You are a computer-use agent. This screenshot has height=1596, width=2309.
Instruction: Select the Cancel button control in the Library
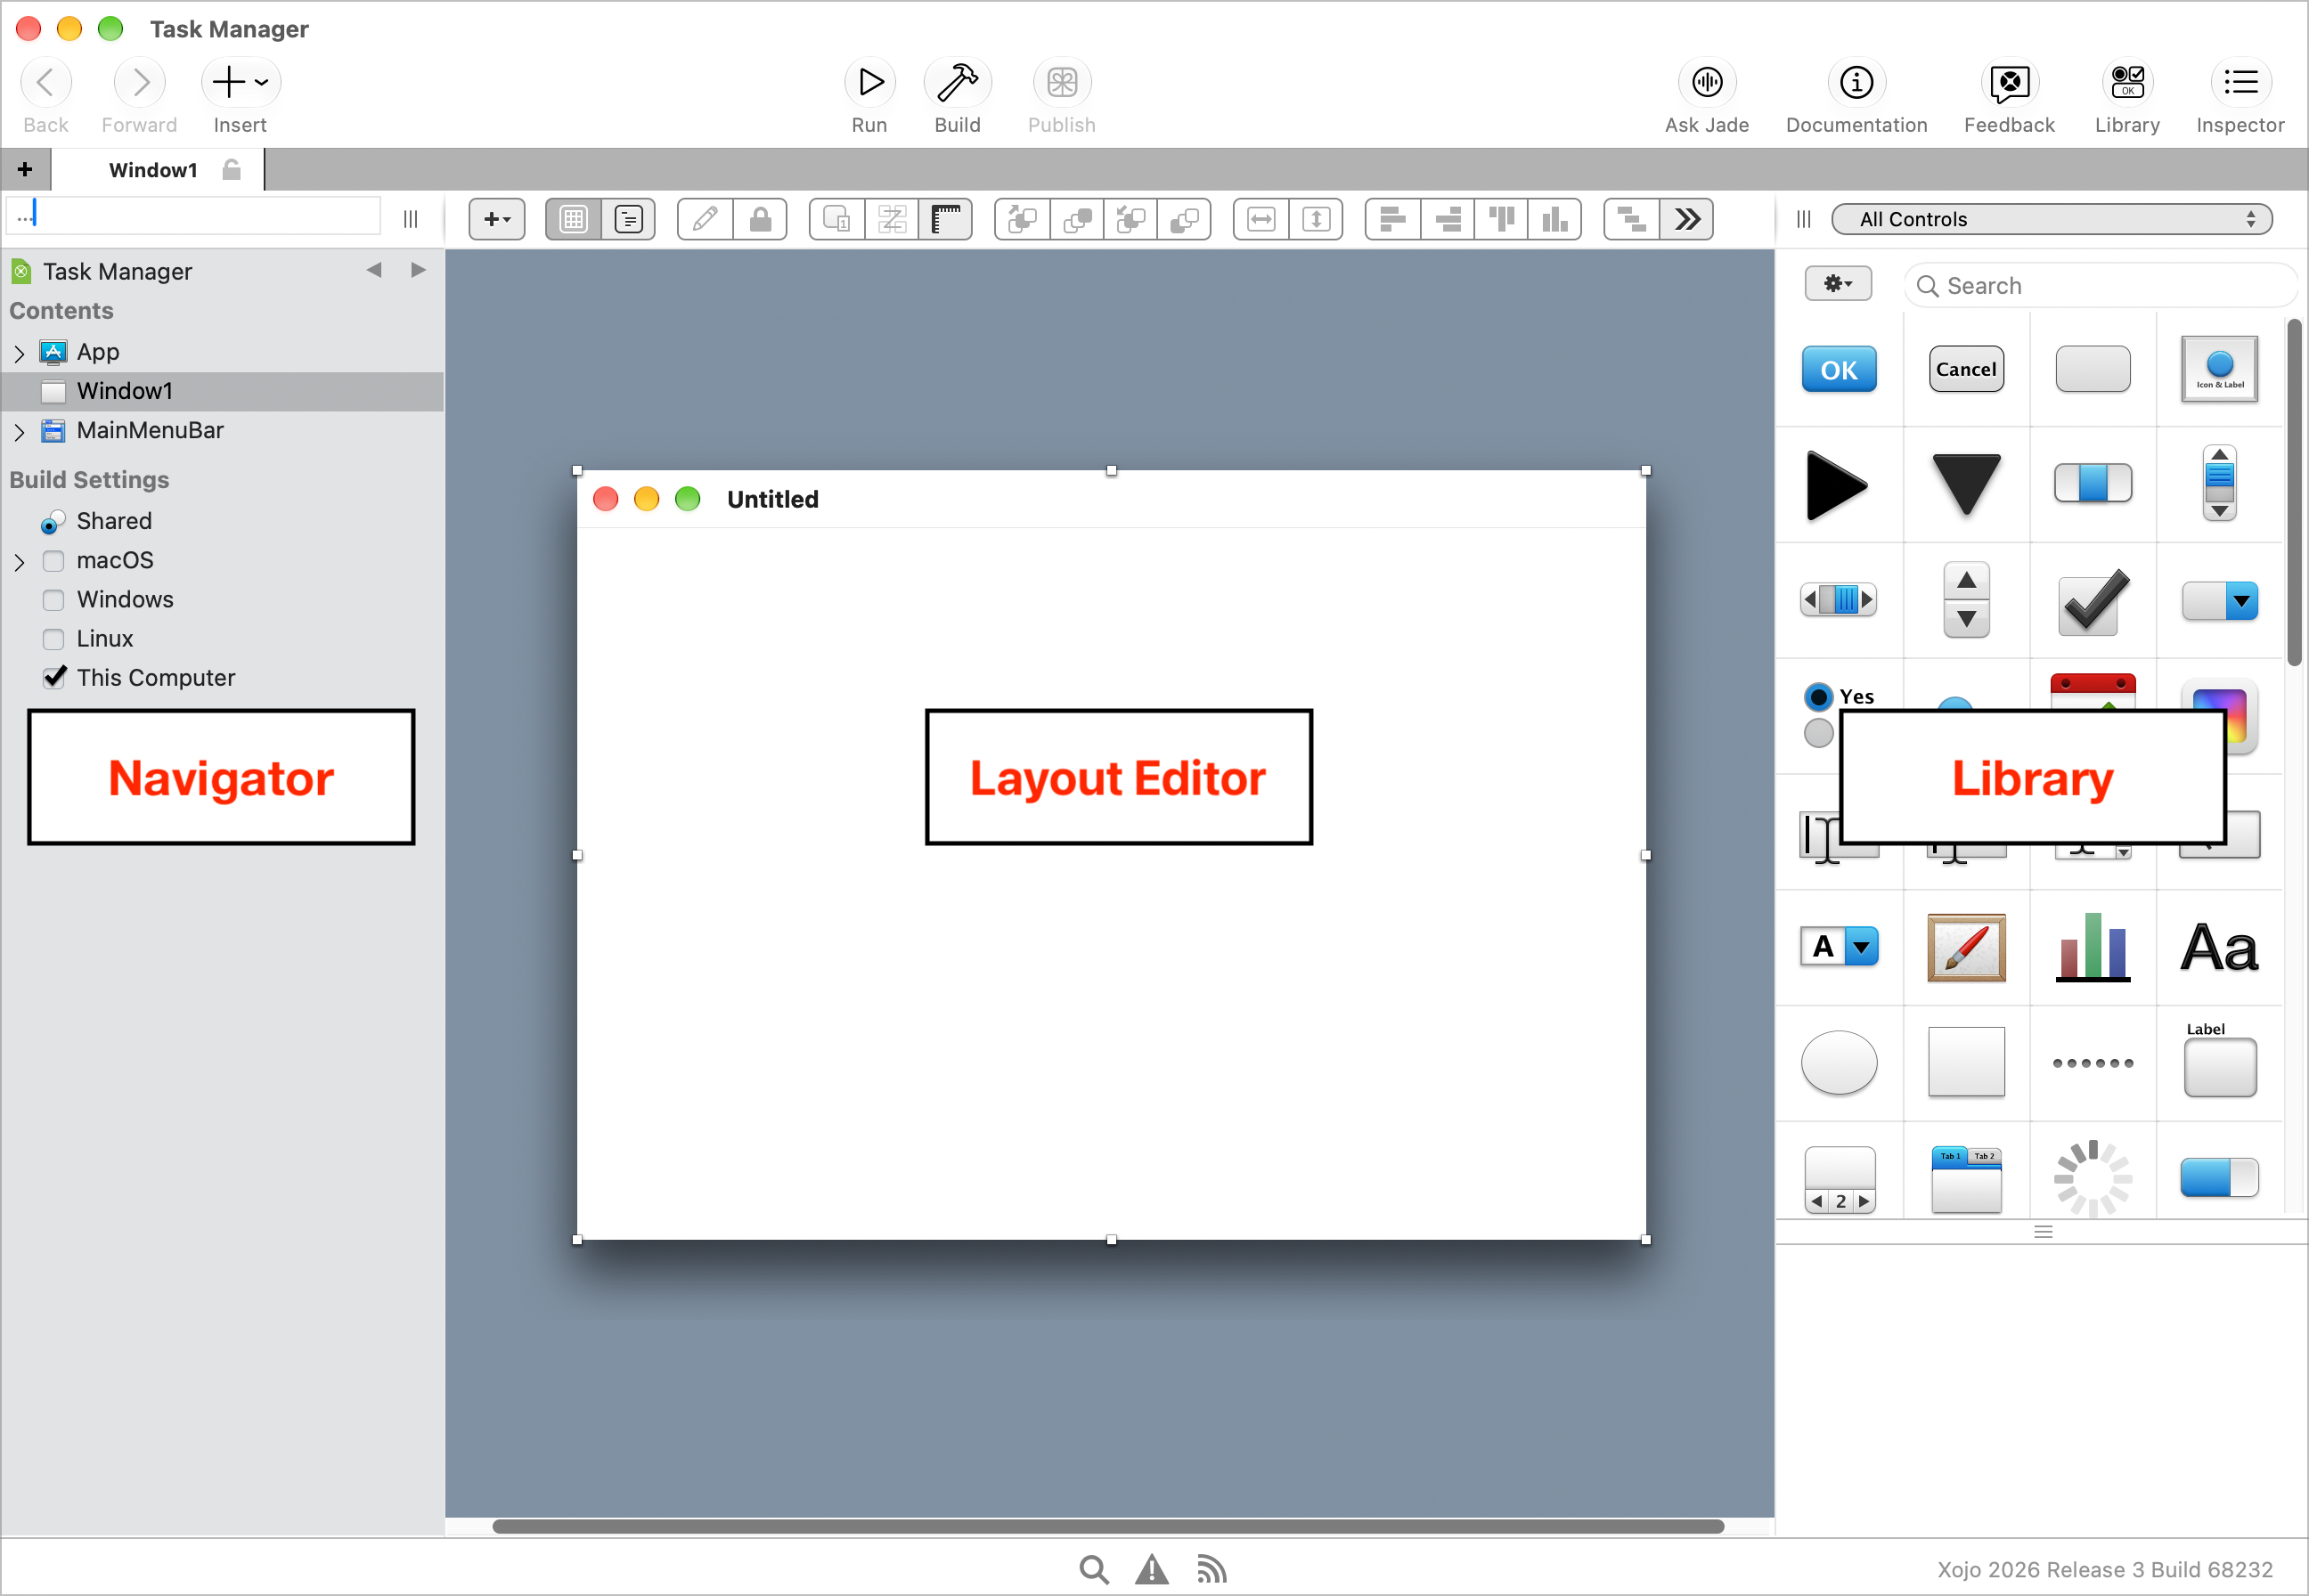(x=1965, y=370)
